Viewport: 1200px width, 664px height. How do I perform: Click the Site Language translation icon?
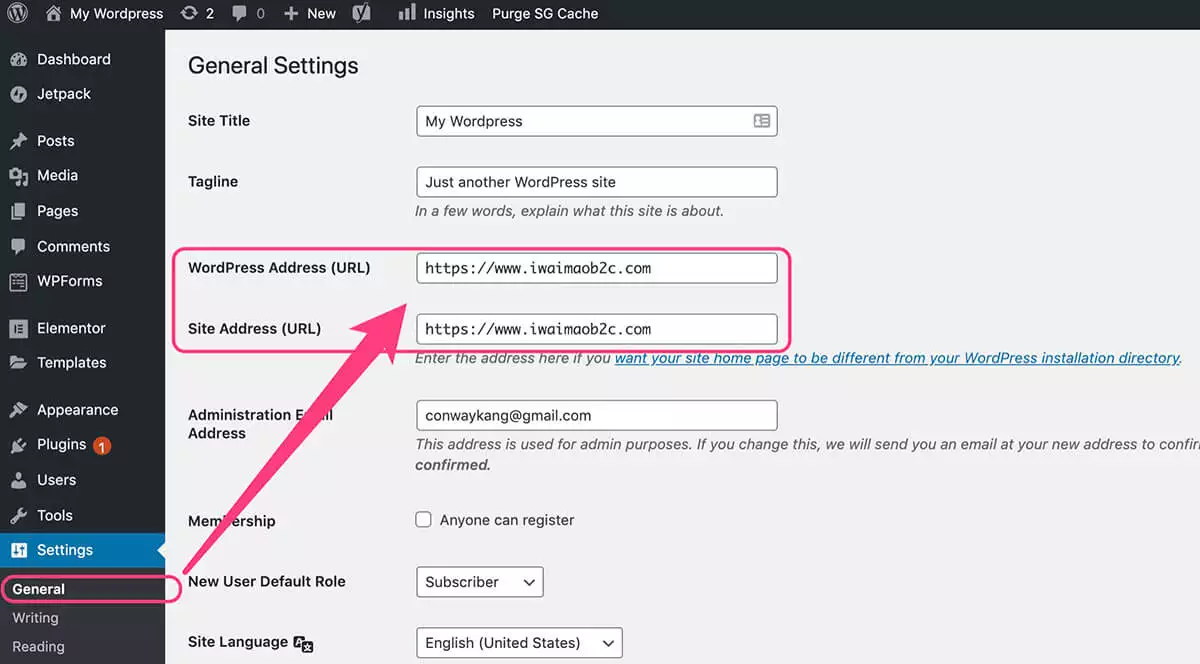tap(303, 643)
